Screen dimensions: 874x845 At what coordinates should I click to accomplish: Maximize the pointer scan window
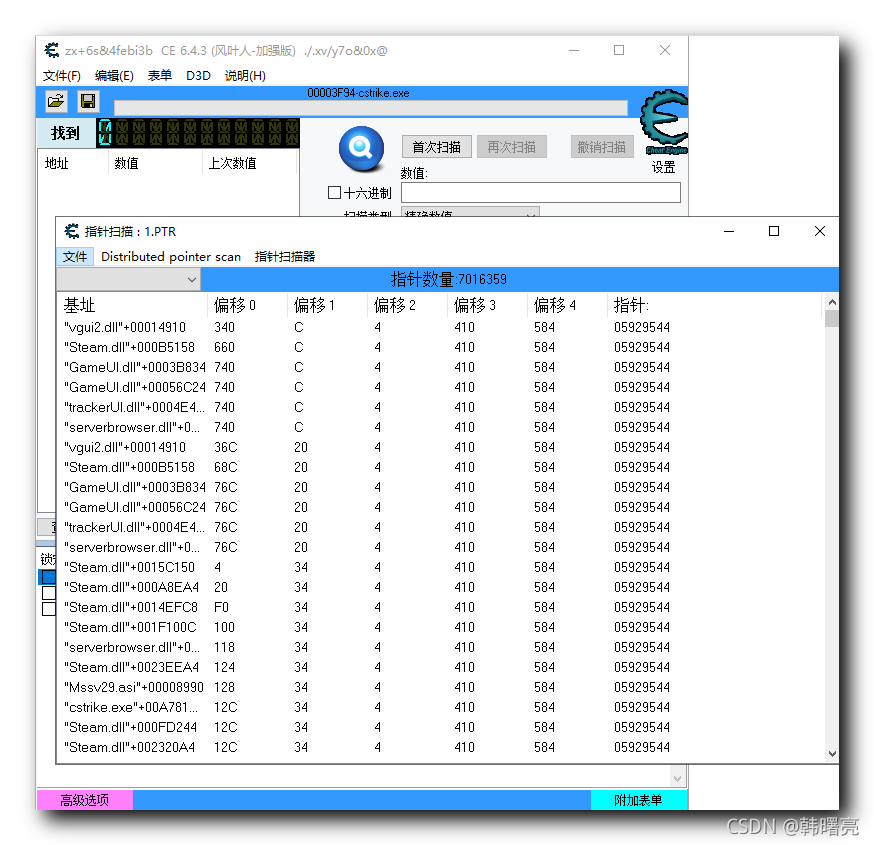click(x=774, y=231)
